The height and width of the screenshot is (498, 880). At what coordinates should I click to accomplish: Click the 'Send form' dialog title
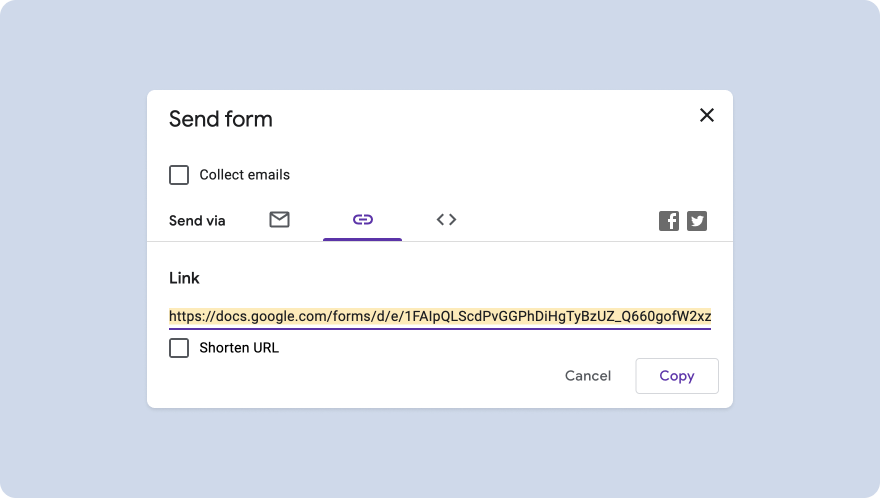coord(221,119)
